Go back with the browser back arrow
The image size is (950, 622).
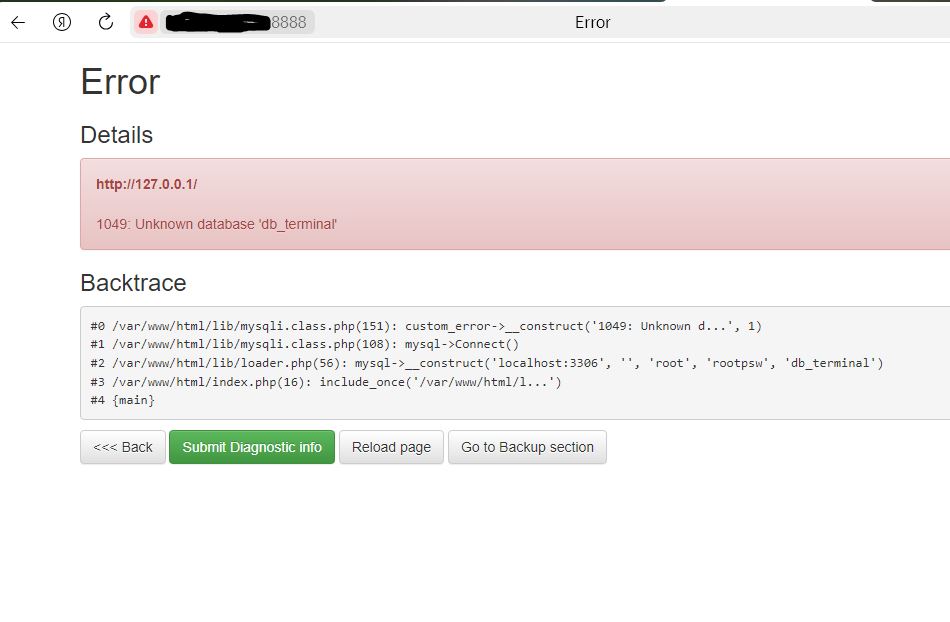click(x=18, y=22)
